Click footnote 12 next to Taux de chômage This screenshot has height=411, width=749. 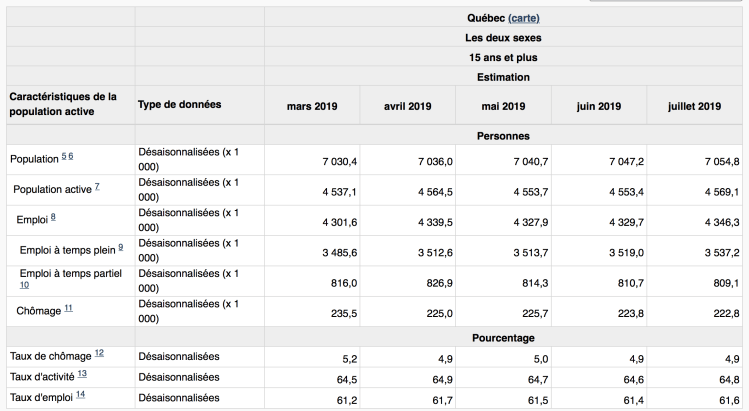[101, 354]
